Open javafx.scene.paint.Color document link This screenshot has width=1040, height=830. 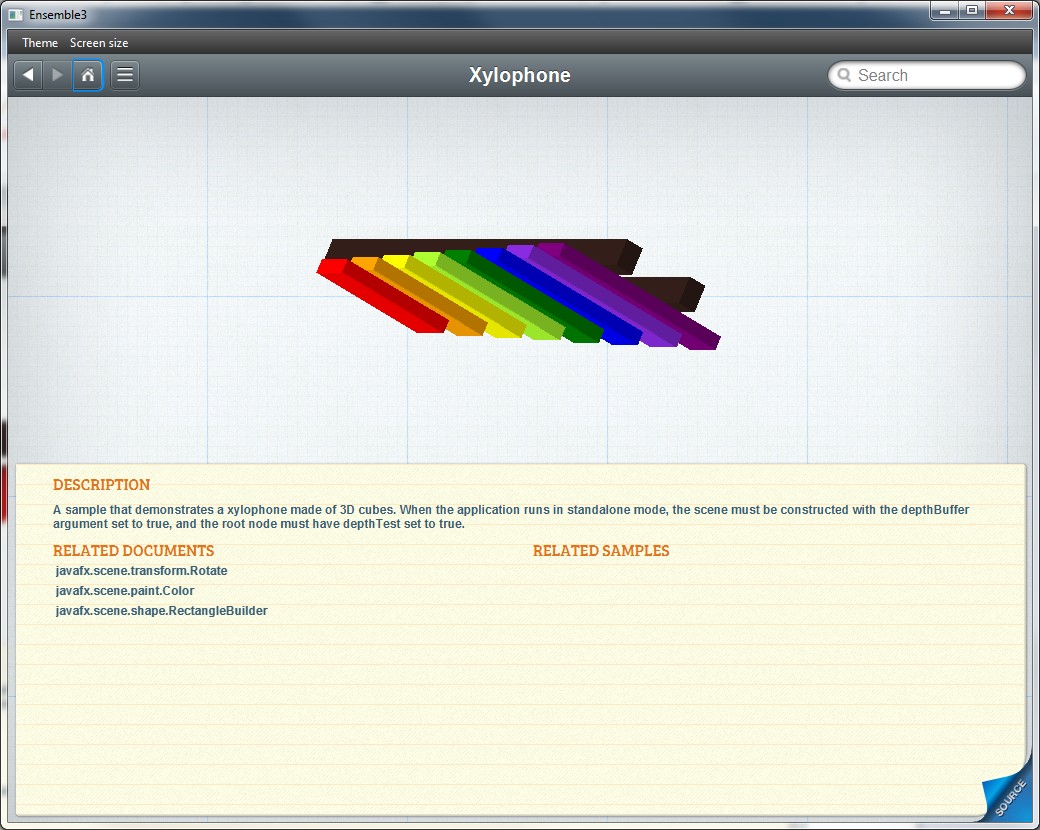point(125,591)
